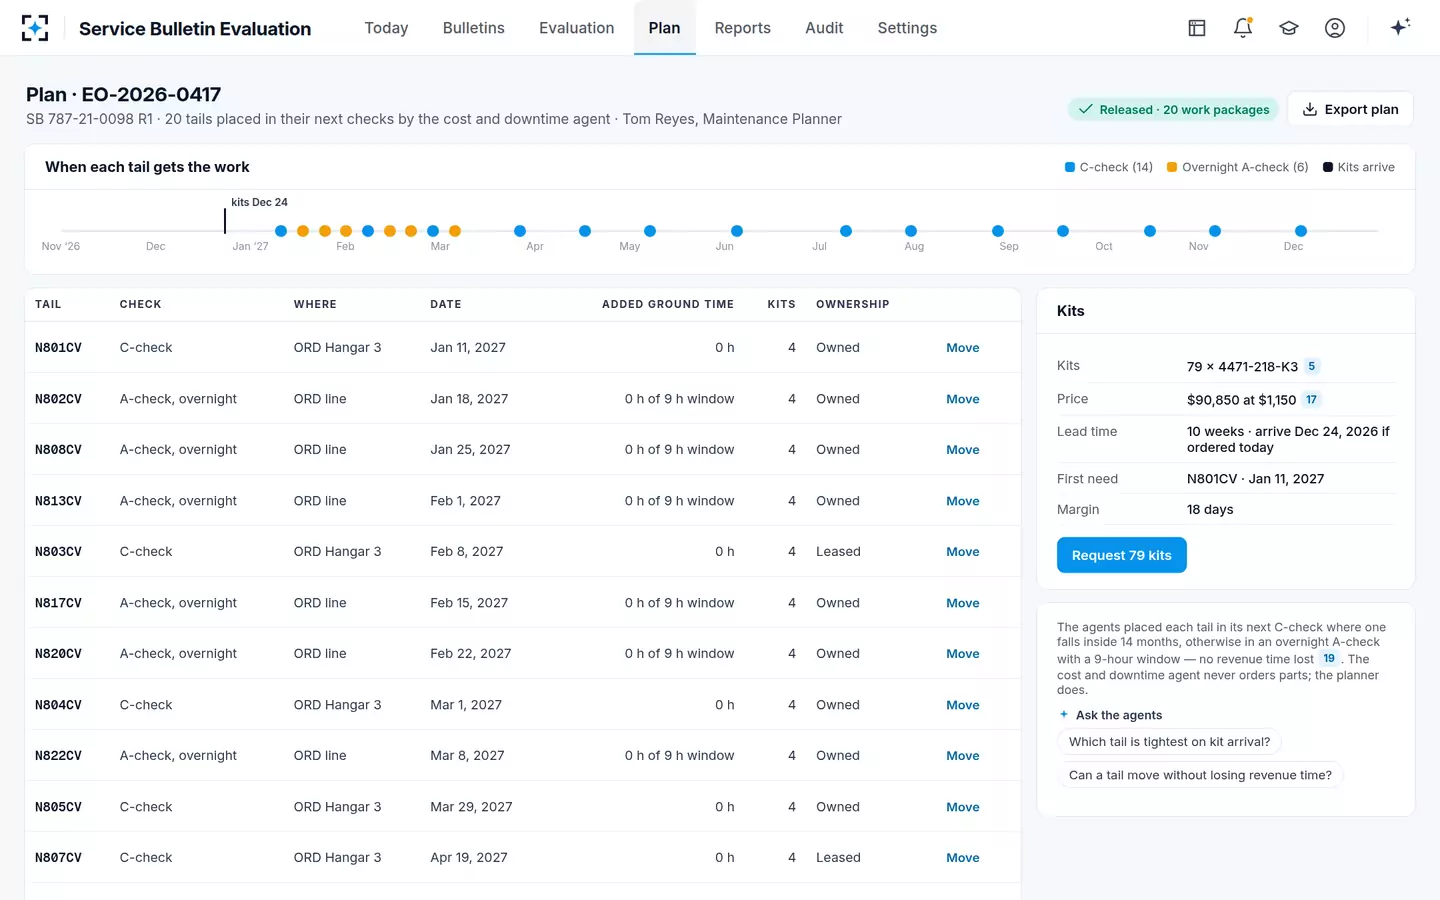The image size is (1440, 900).
Task: Click Released 20 work packages badge
Action: coord(1173,109)
